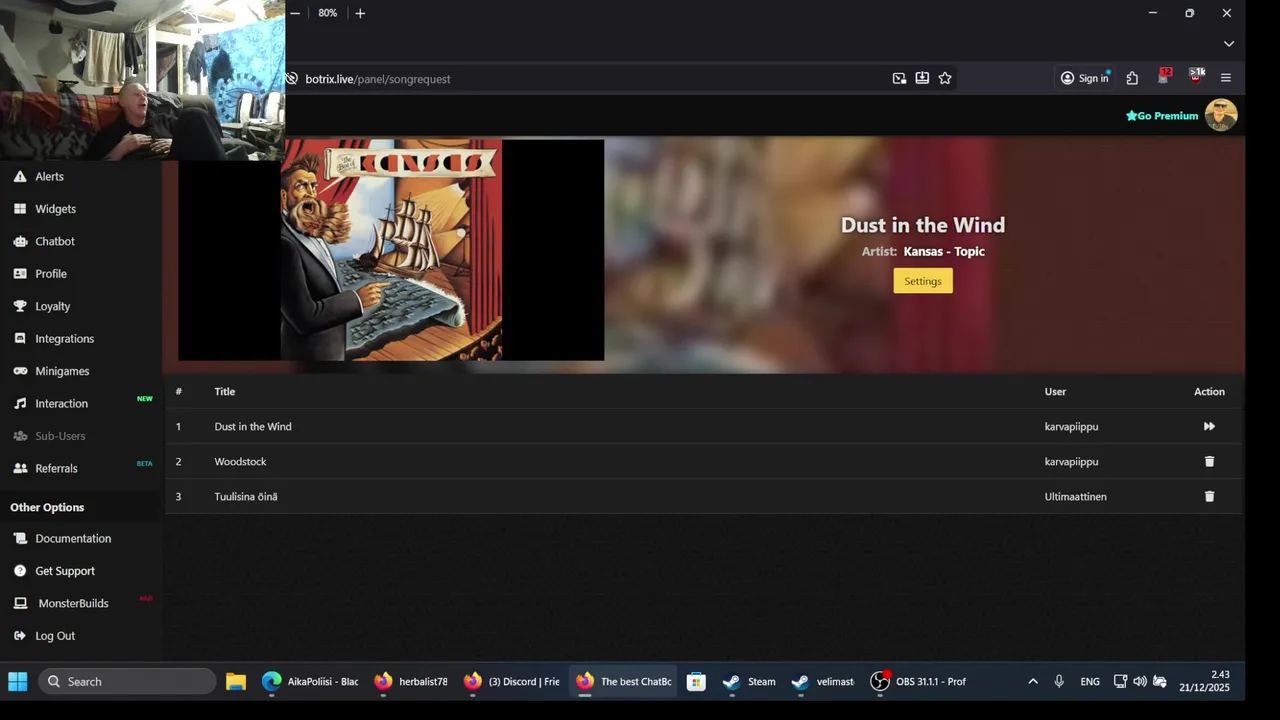Click user Ultimaattinen in the queue
This screenshot has height=720, width=1280.
pos(1075,496)
